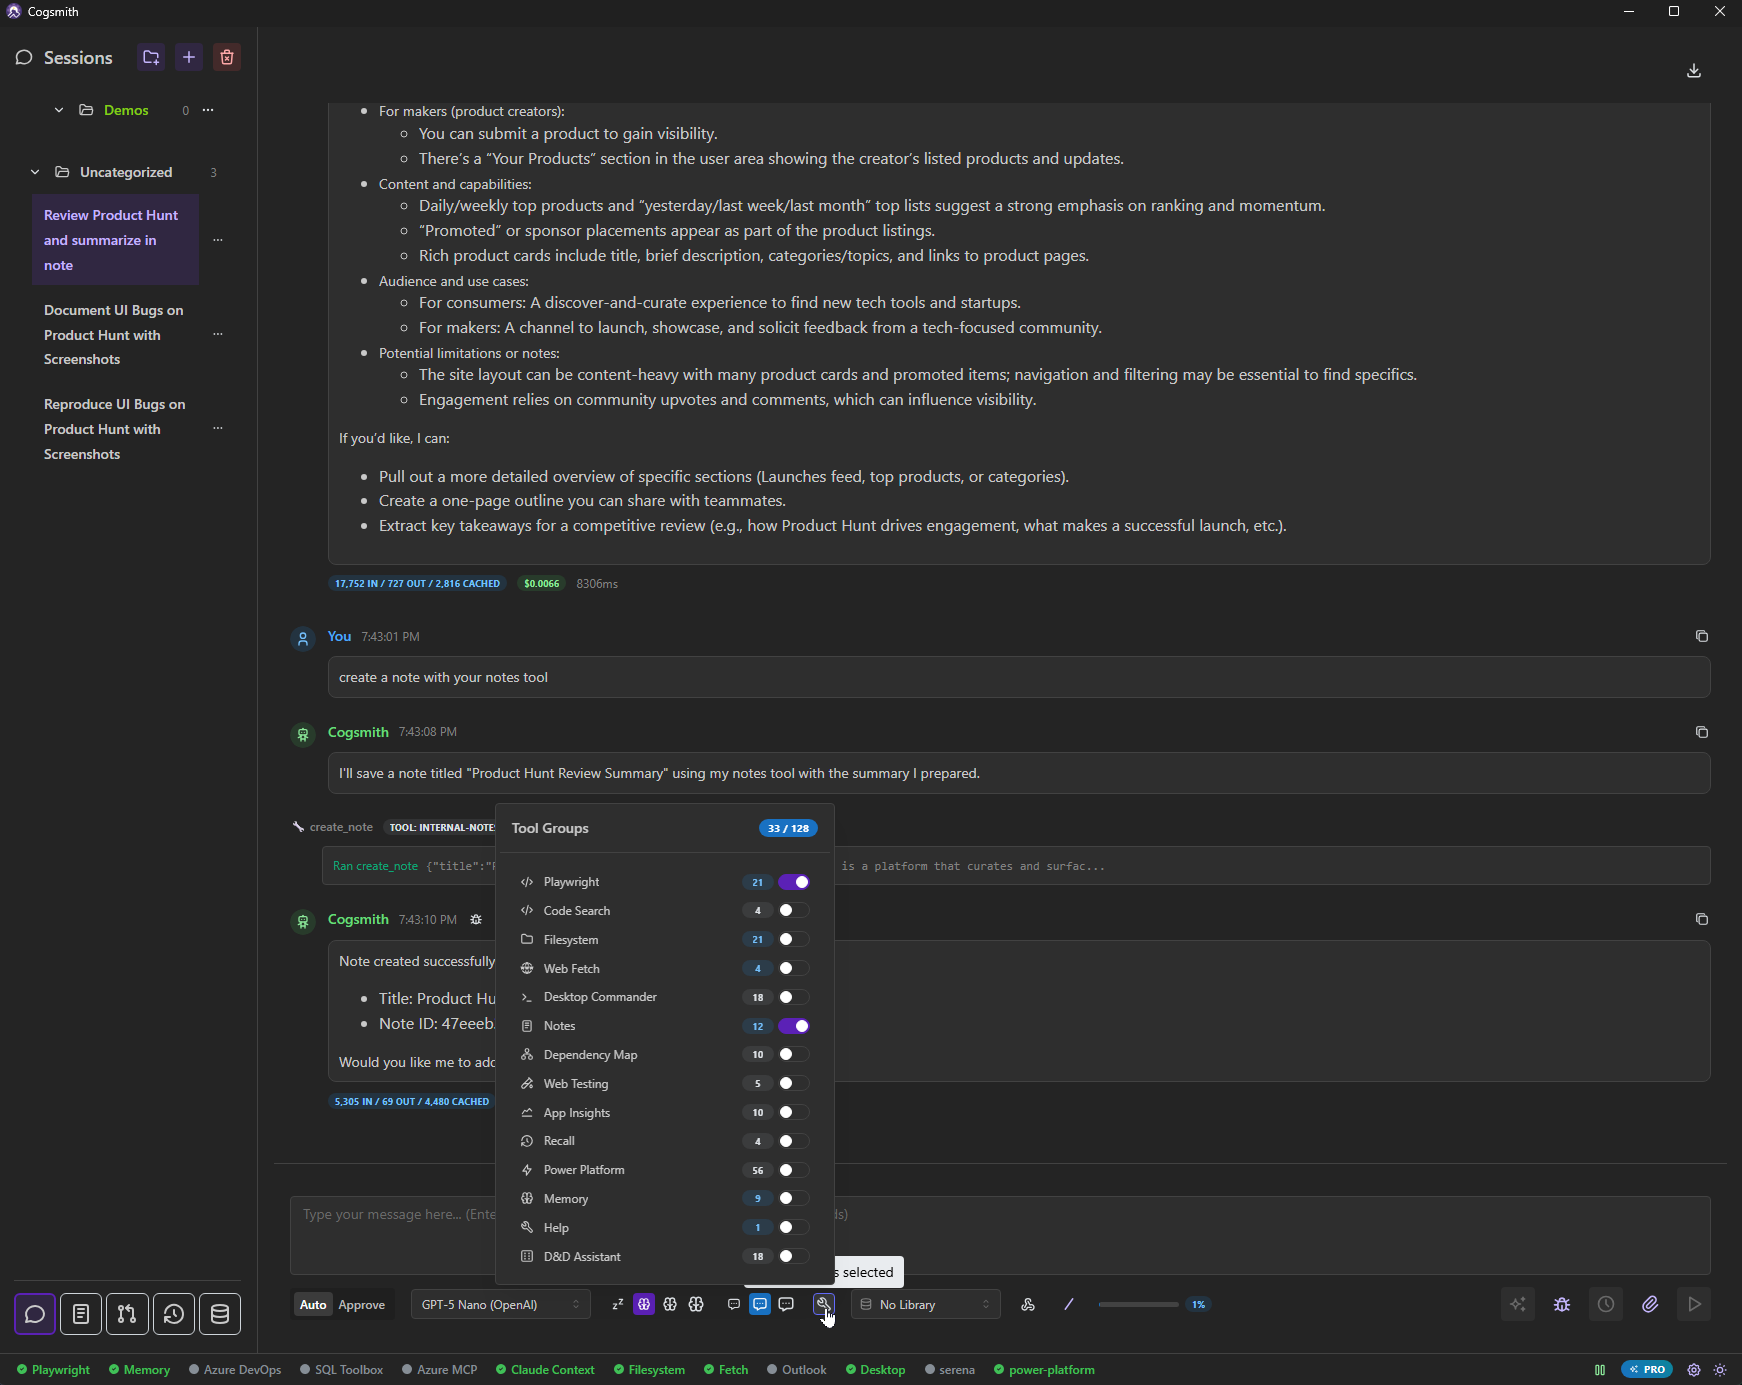Click the clock schedule icon
Screen dimensions: 1742x1385
(x=1606, y=1304)
